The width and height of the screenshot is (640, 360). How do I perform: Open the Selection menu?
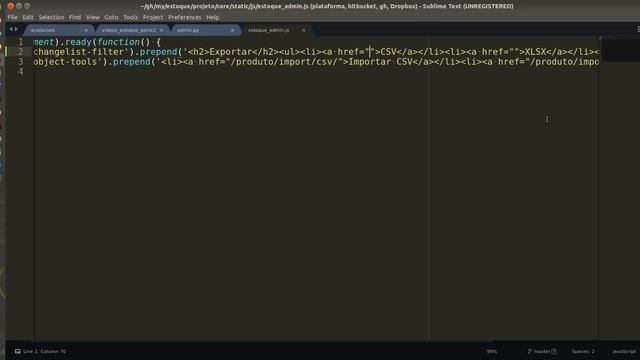pyautogui.click(x=51, y=17)
